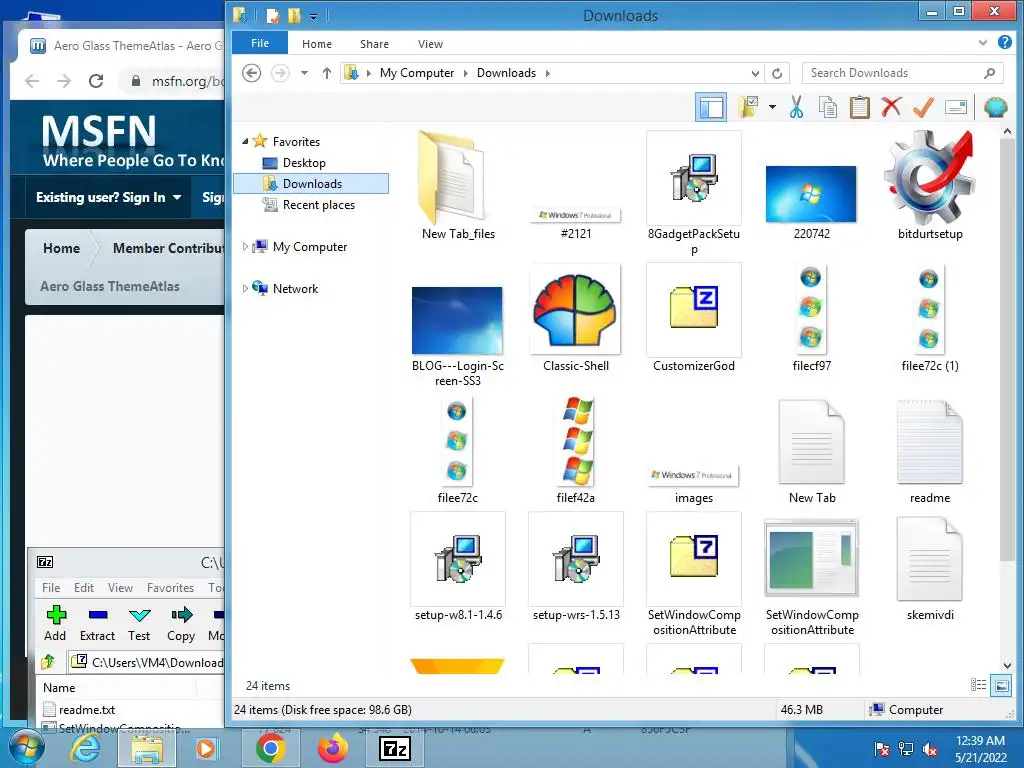Image resolution: width=1024 pixels, height=768 pixels.
Task: Click the Properties icon in title bar
Action: [x=272, y=14]
